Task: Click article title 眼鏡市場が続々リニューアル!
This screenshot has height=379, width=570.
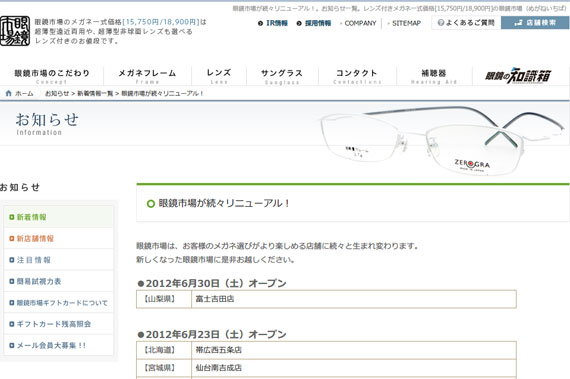Action: coord(224,203)
